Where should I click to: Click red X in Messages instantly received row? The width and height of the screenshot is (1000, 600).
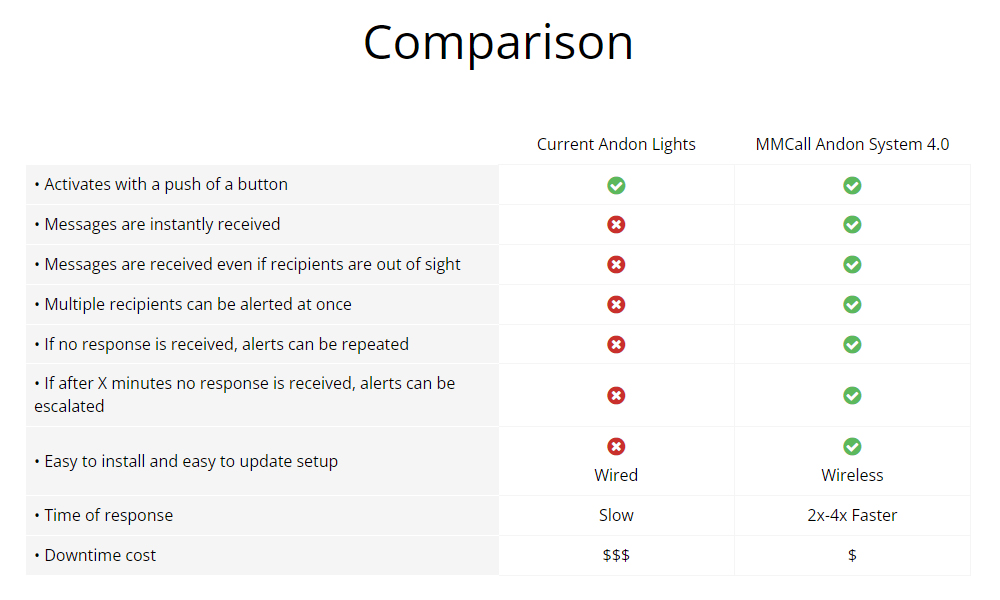click(616, 224)
